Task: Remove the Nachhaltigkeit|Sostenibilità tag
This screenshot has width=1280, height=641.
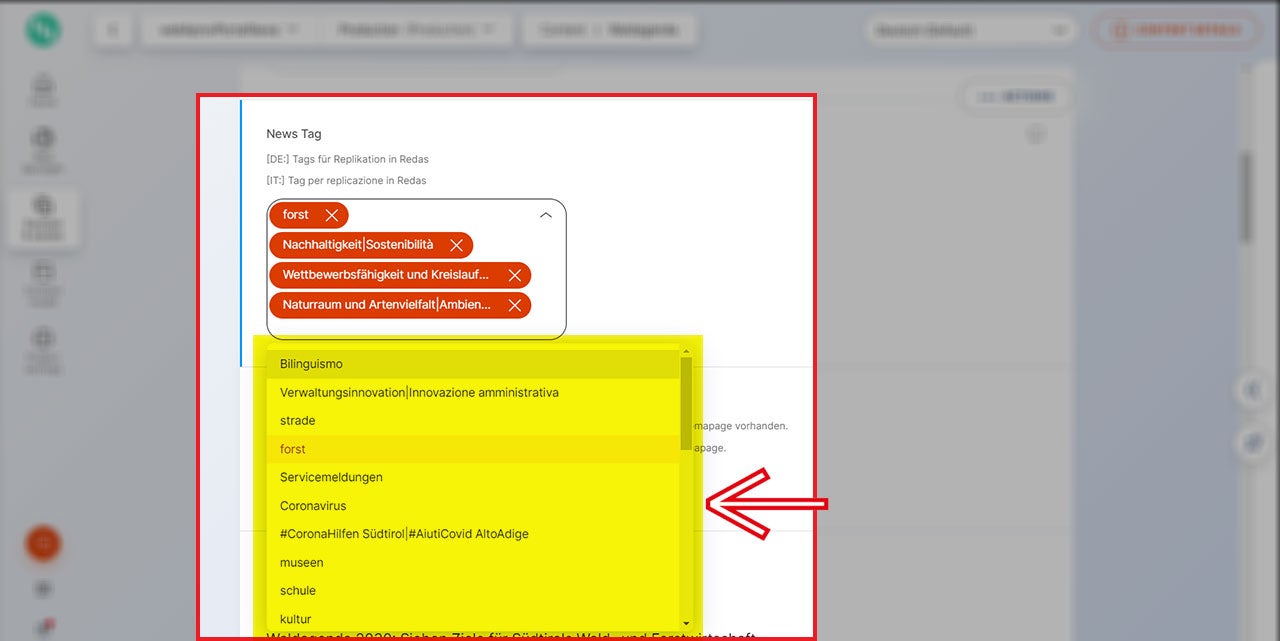Action: click(x=456, y=245)
